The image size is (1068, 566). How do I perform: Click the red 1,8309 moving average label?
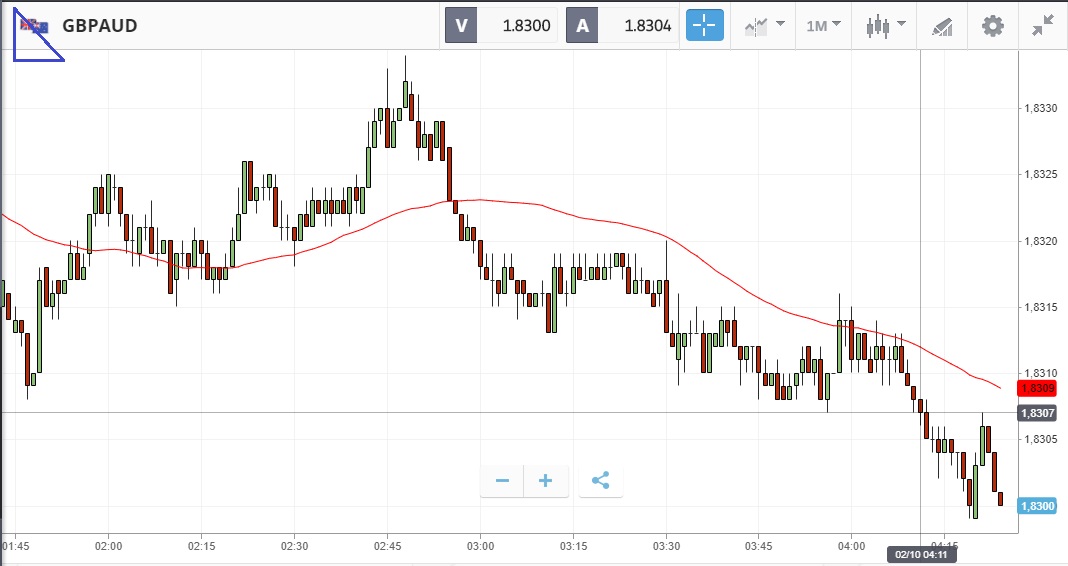coord(1037,388)
